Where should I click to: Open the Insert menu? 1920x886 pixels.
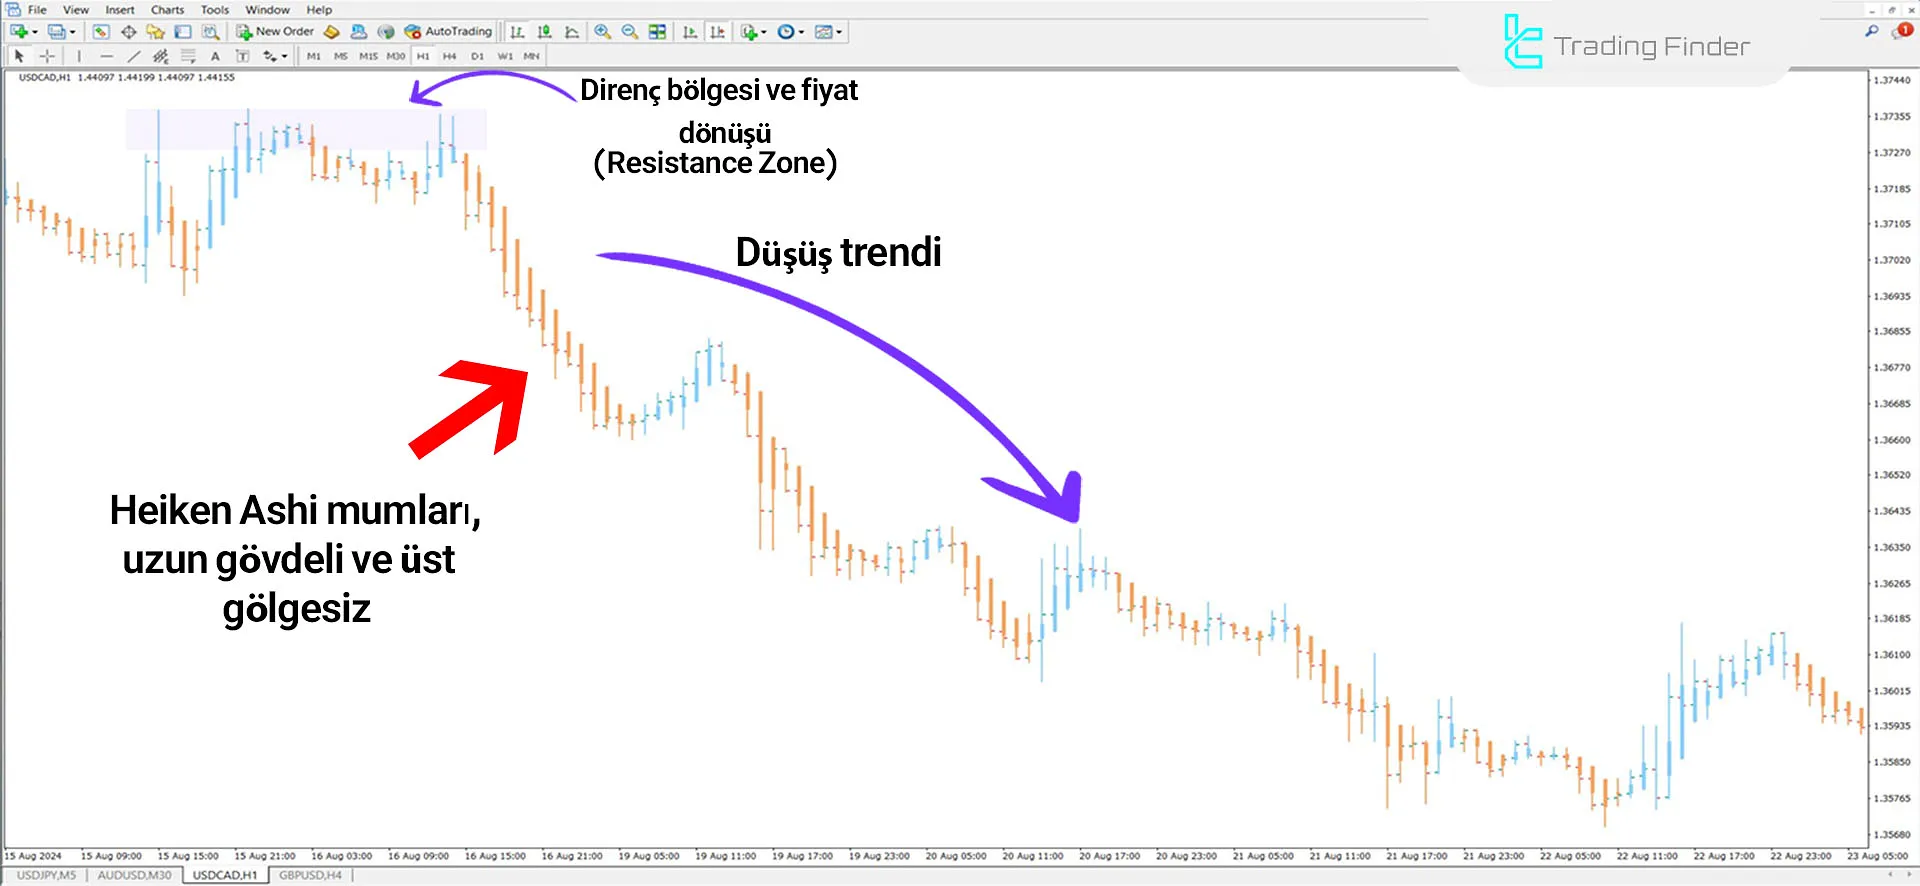(120, 10)
